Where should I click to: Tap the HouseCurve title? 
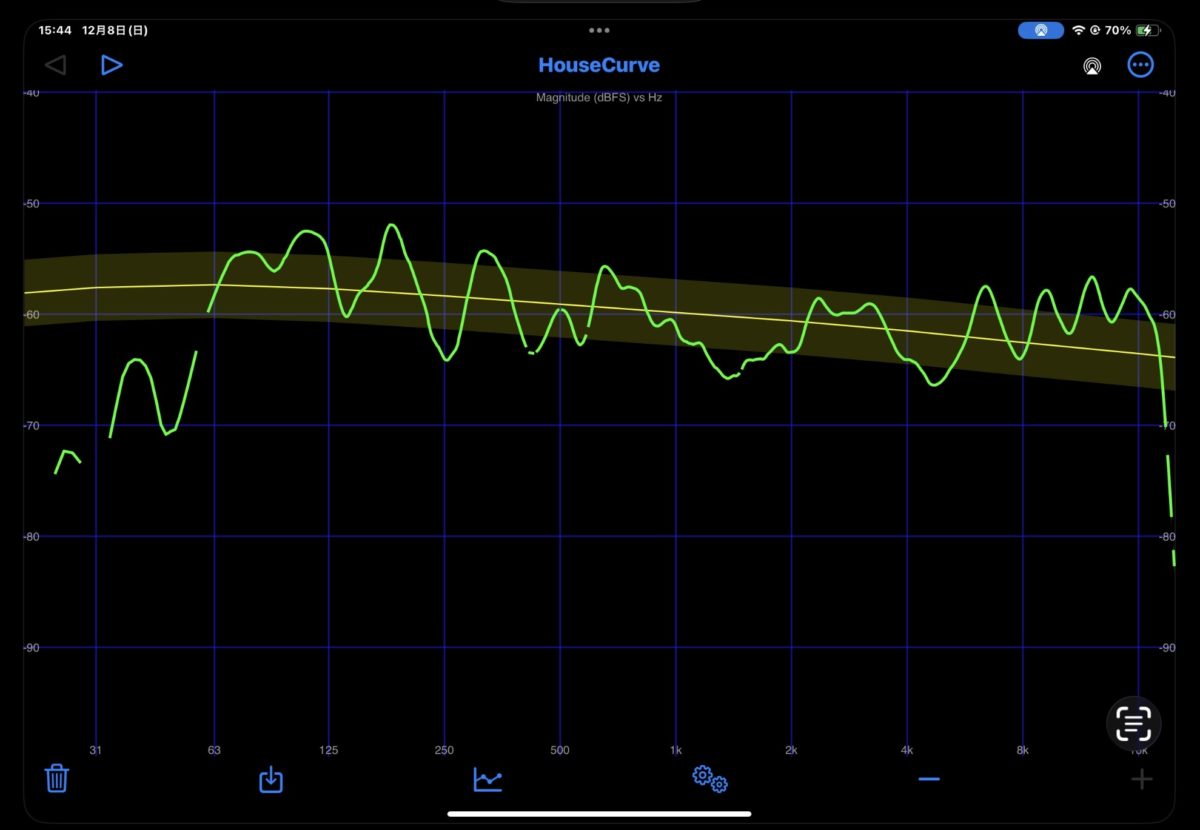click(x=599, y=65)
